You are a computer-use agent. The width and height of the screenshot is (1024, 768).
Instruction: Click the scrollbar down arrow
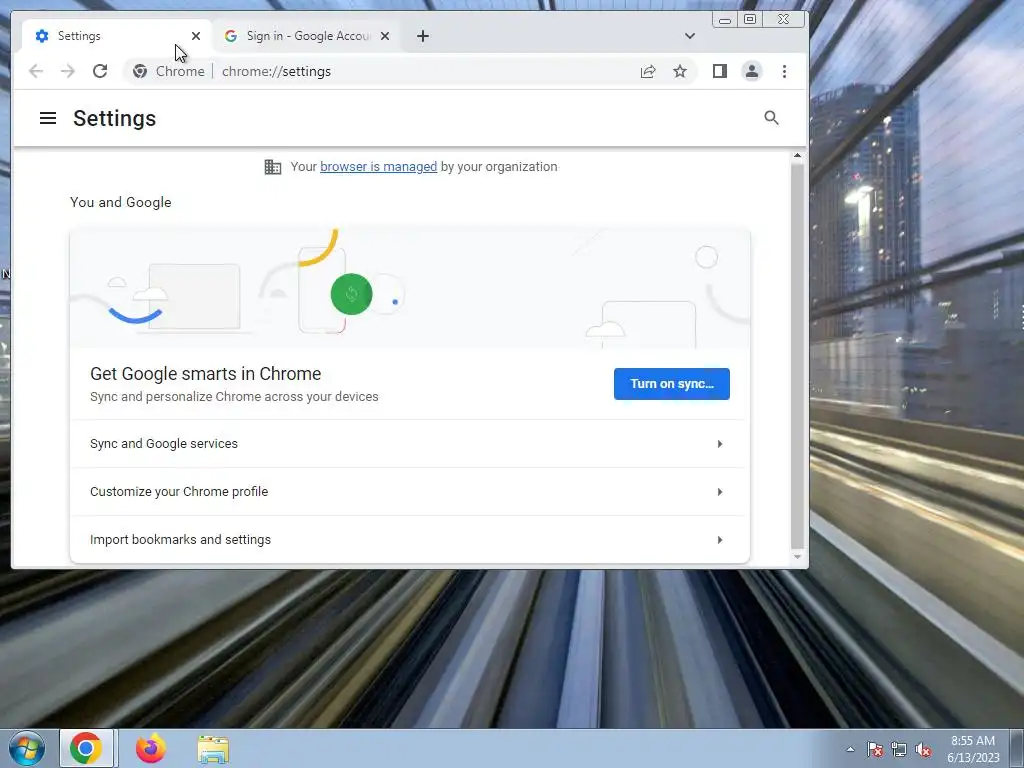pos(797,557)
